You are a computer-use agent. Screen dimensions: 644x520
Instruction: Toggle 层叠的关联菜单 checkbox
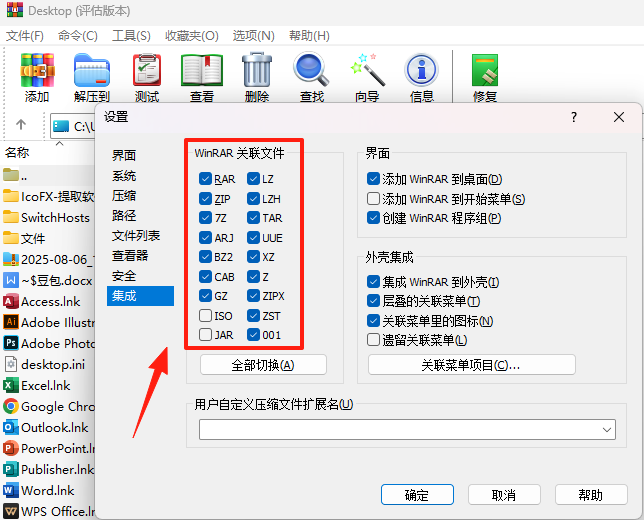[x=373, y=301]
